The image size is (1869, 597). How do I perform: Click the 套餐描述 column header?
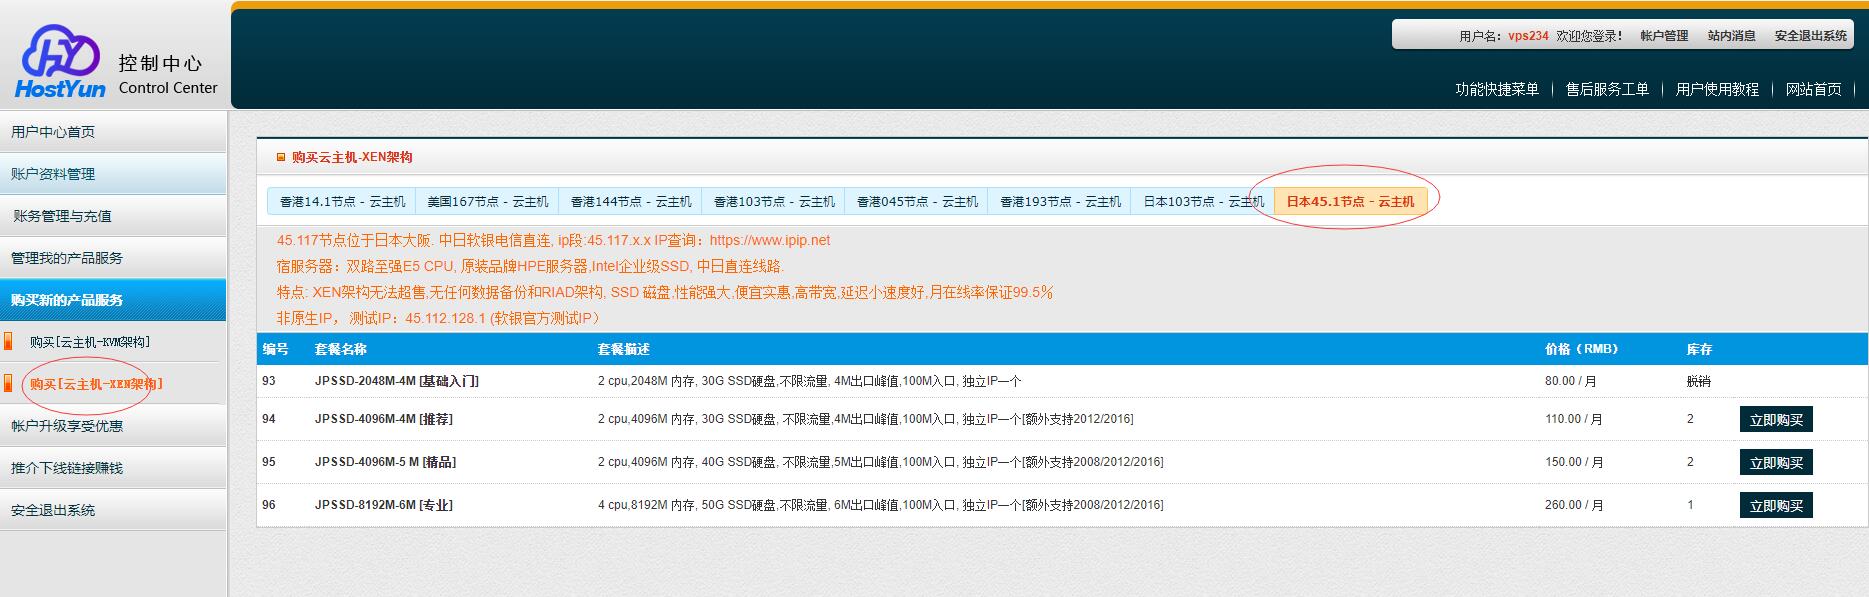(623, 349)
